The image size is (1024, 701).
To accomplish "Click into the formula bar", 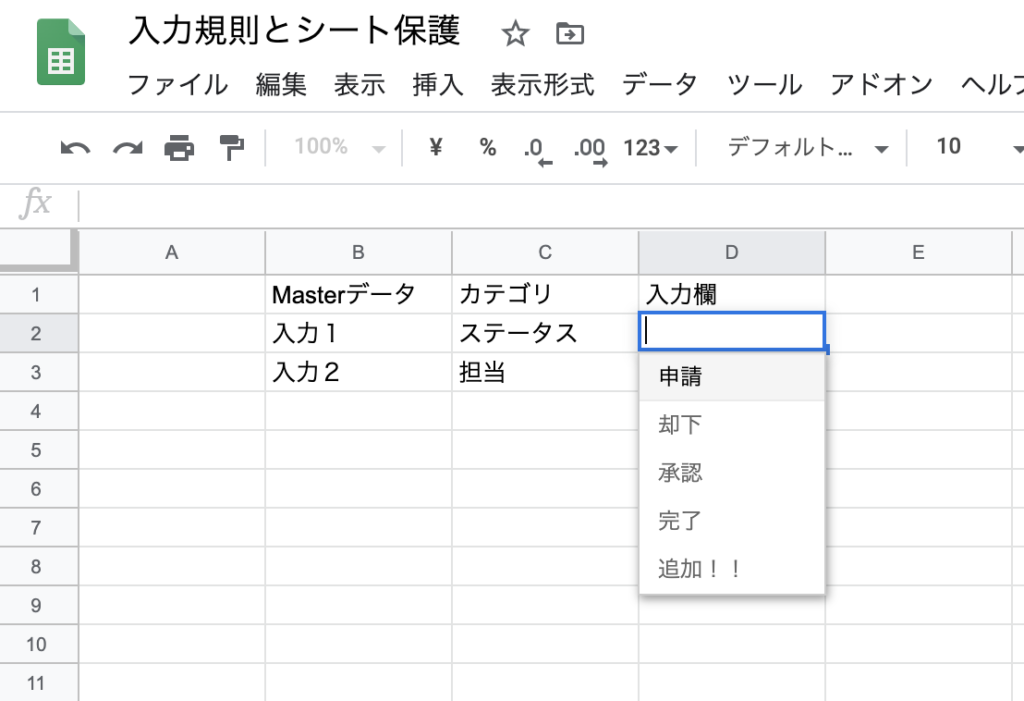I will [551, 204].
